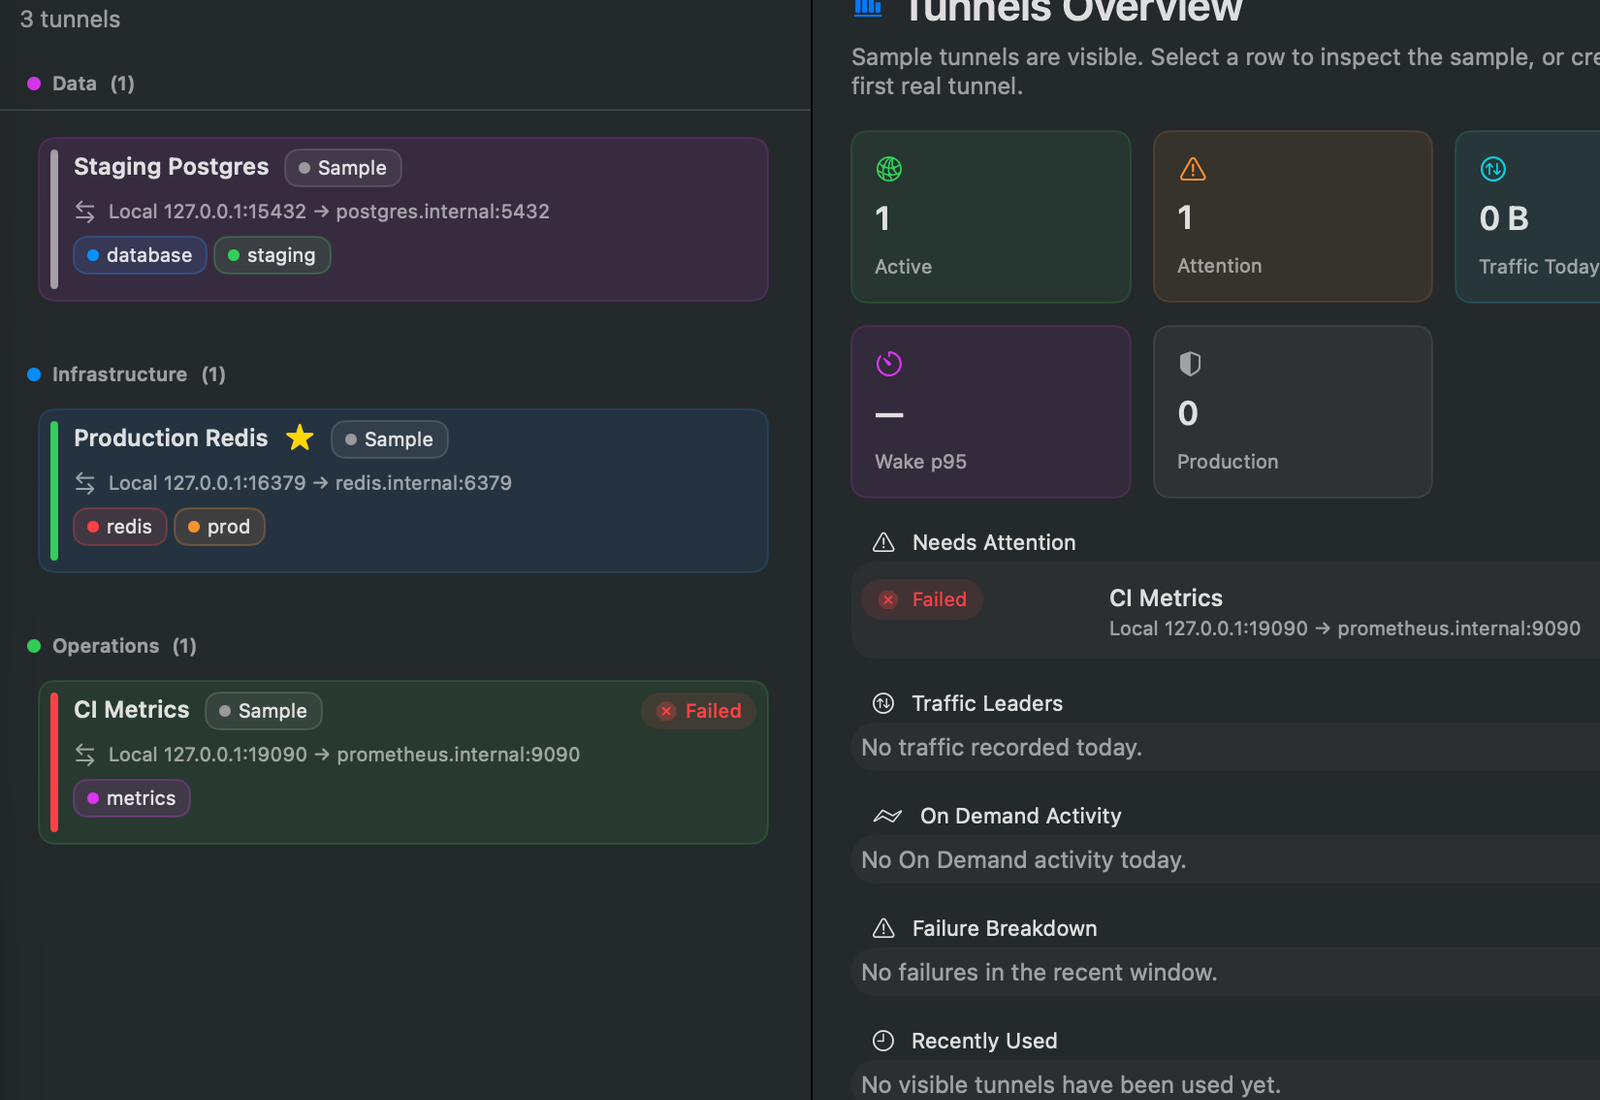This screenshot has height=1100, width=1600.
Task: Click the prod tag on Production Redis
Action: point(219,527)
